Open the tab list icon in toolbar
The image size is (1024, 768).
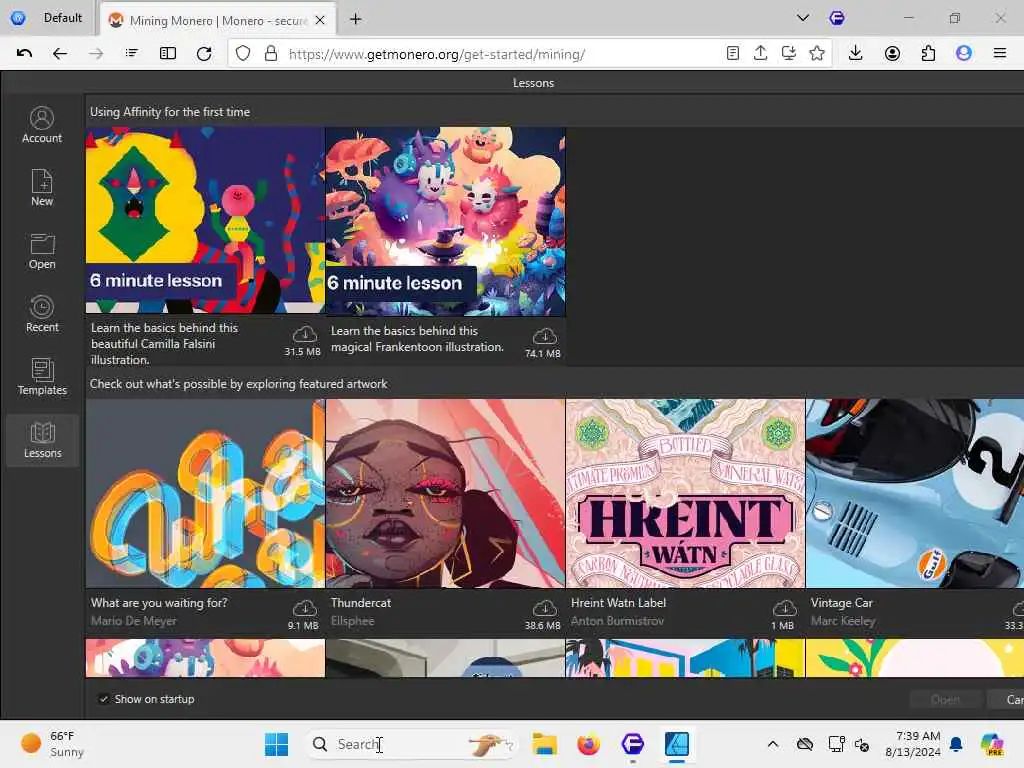click(131, 54)
